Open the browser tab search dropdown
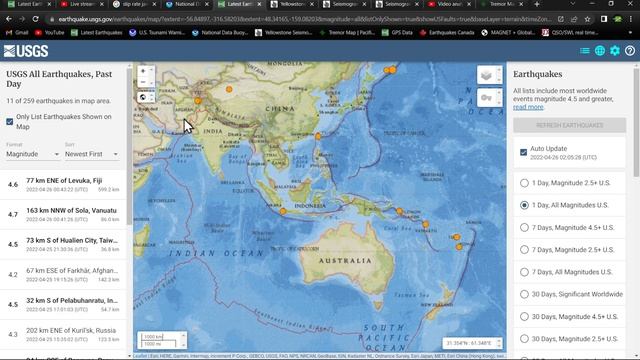Viewport: 640px width, 360px height. click(x=572, y=4)
